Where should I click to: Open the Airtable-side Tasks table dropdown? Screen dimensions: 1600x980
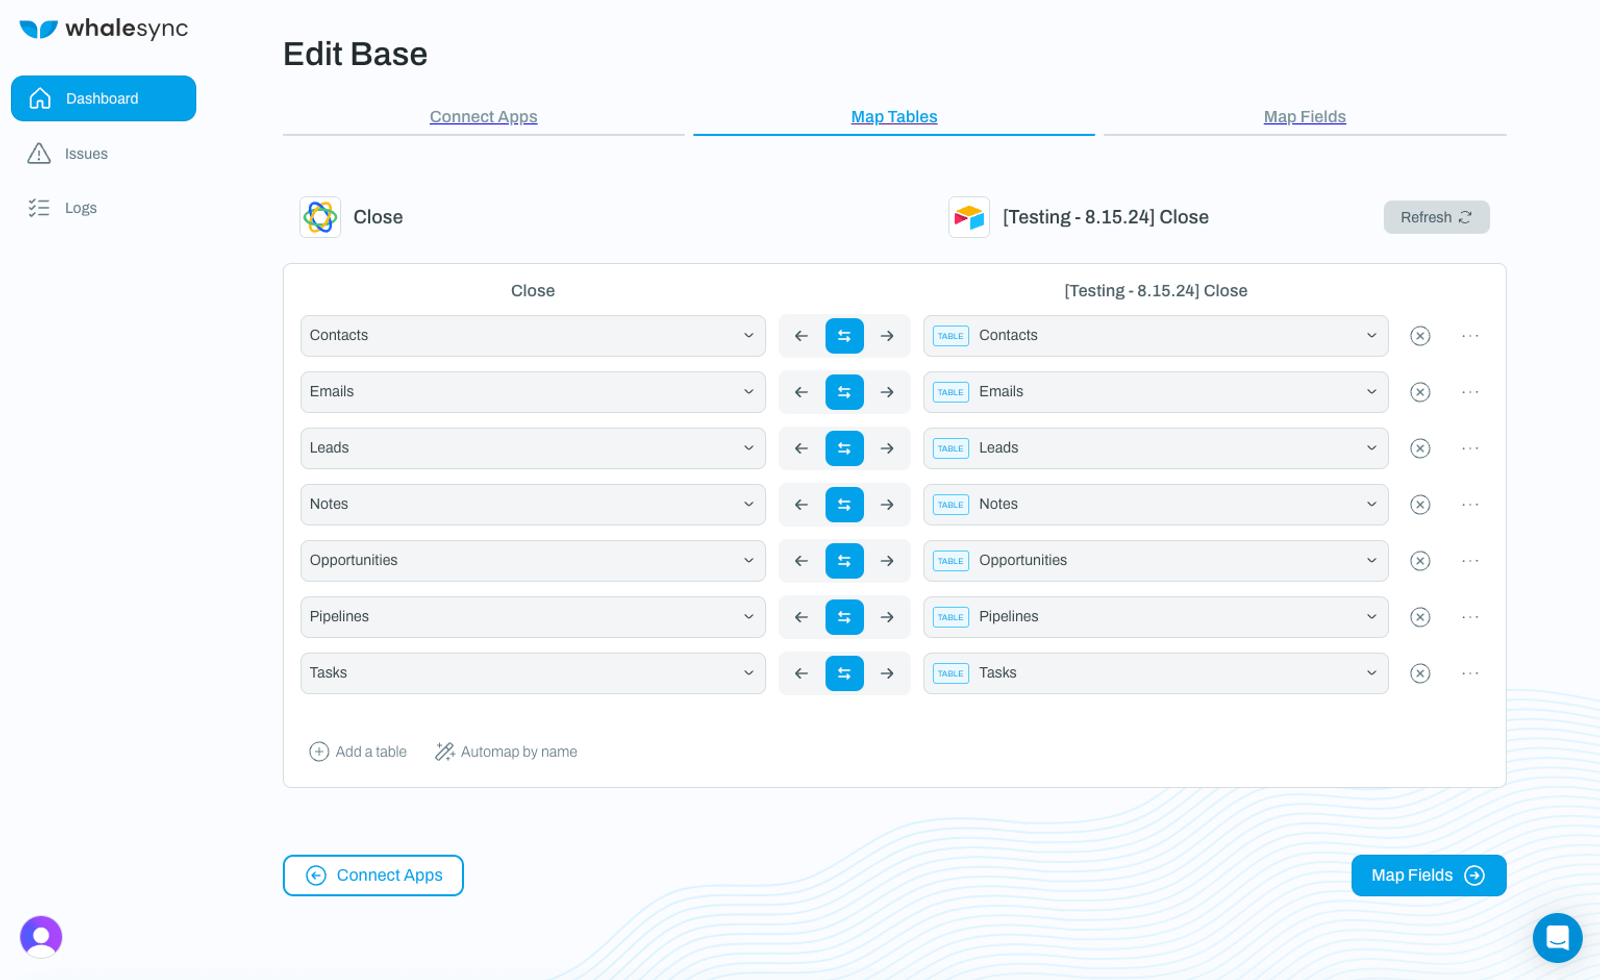[x=1156, y=673]
